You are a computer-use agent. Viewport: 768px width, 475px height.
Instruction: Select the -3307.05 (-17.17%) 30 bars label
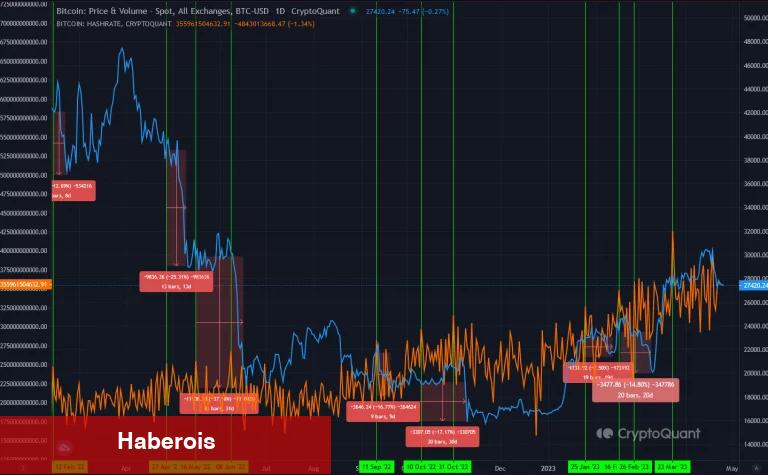[442, 436]
